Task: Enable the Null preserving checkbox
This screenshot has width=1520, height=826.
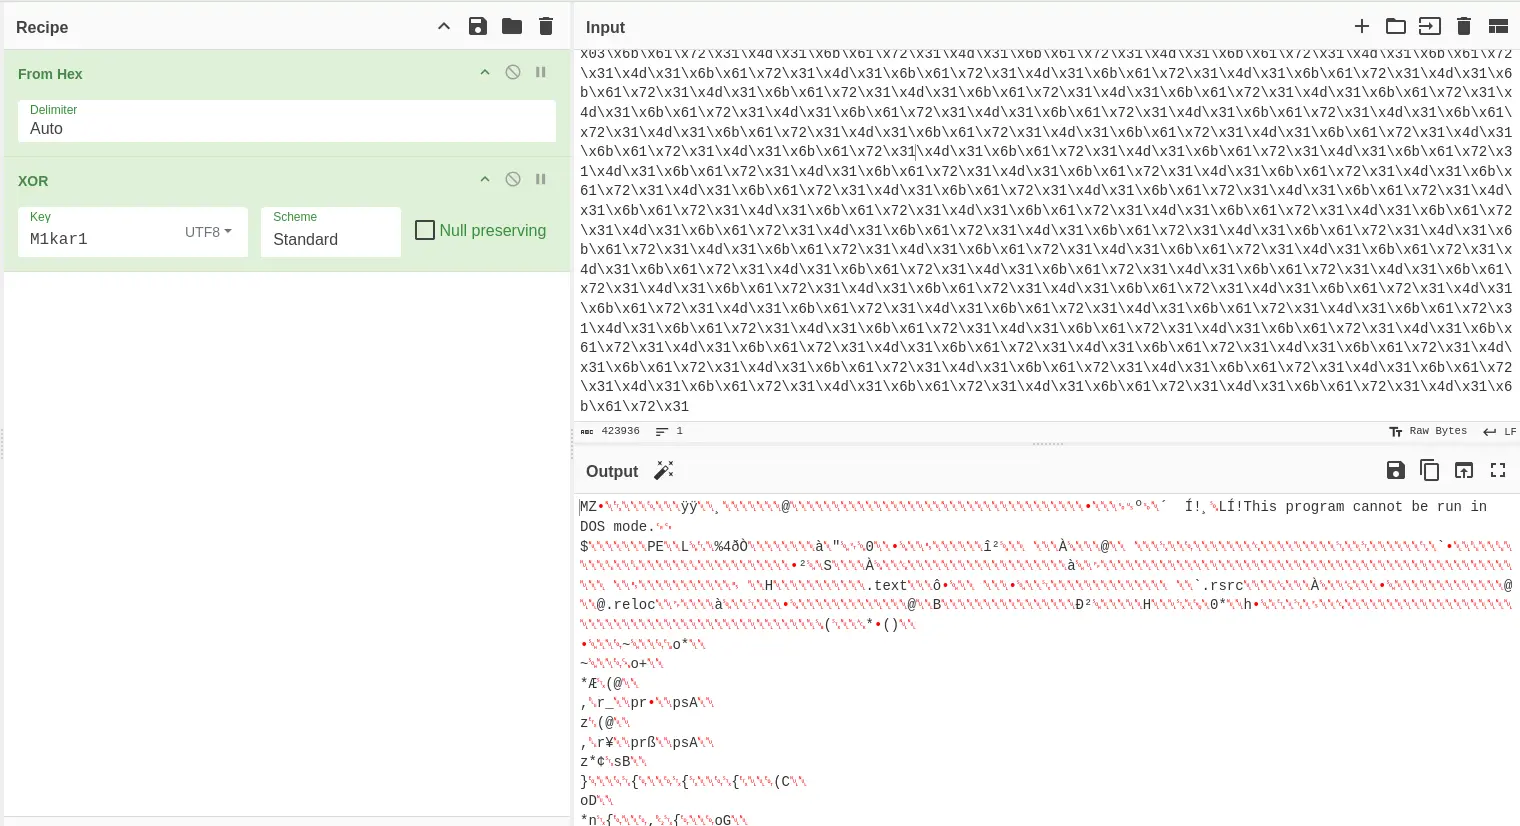Action: 425,231
